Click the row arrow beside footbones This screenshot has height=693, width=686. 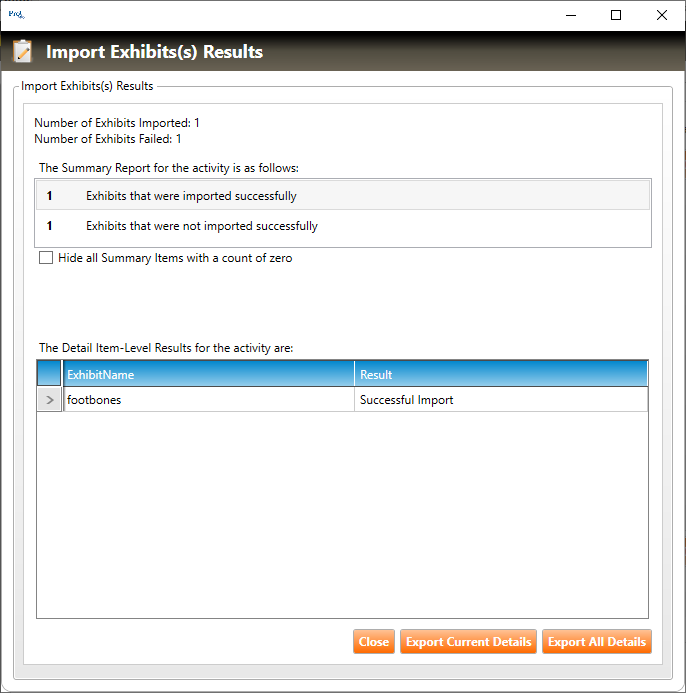[x=49, y=400]
